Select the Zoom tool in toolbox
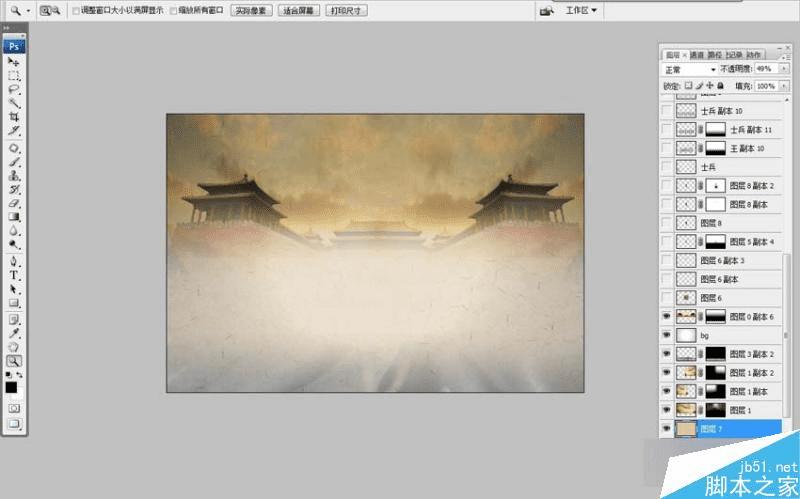The height and width of the screenshot is (499, 800). pyautogui.click(x=14, y=361)
